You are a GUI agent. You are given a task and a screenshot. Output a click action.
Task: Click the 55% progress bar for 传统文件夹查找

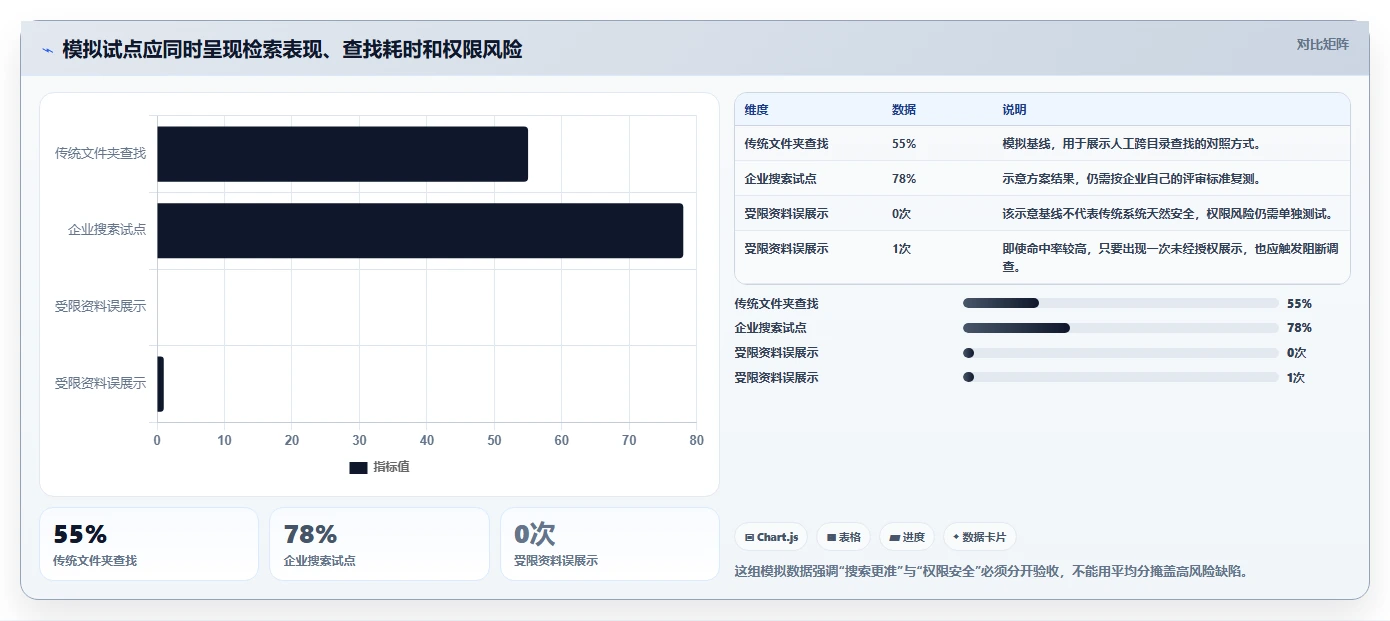(1120, 303)
